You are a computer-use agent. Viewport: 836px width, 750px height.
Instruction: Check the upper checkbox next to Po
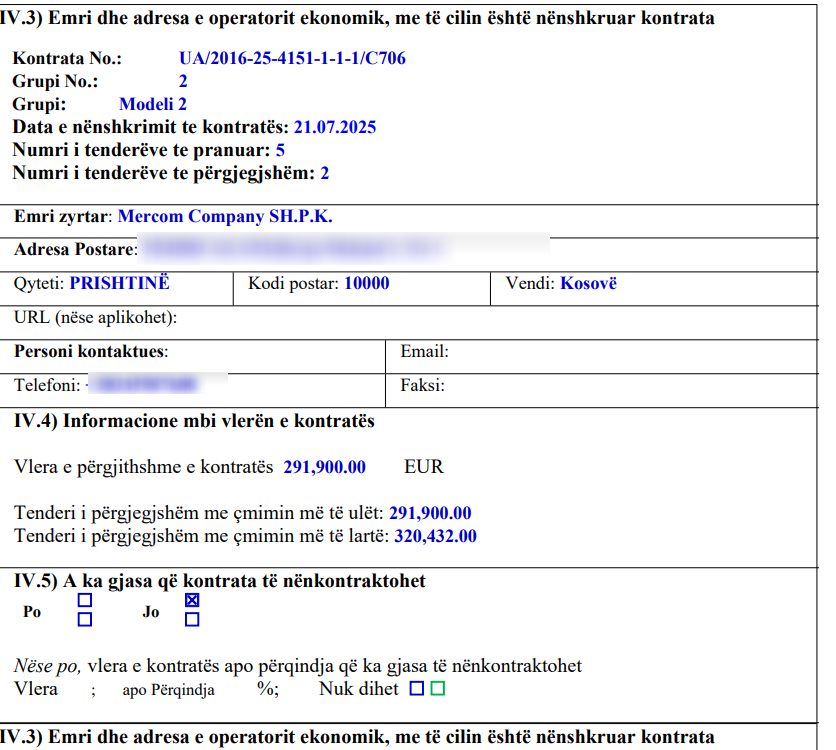[85, 600]
